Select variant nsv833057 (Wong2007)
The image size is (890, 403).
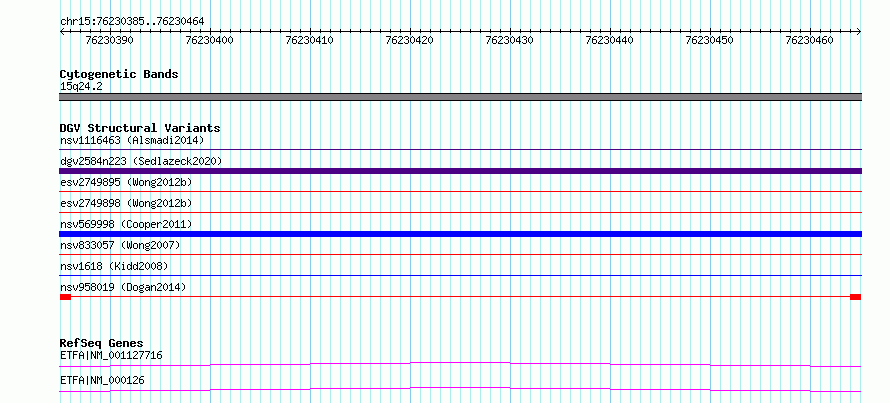(x=120, y=245)
